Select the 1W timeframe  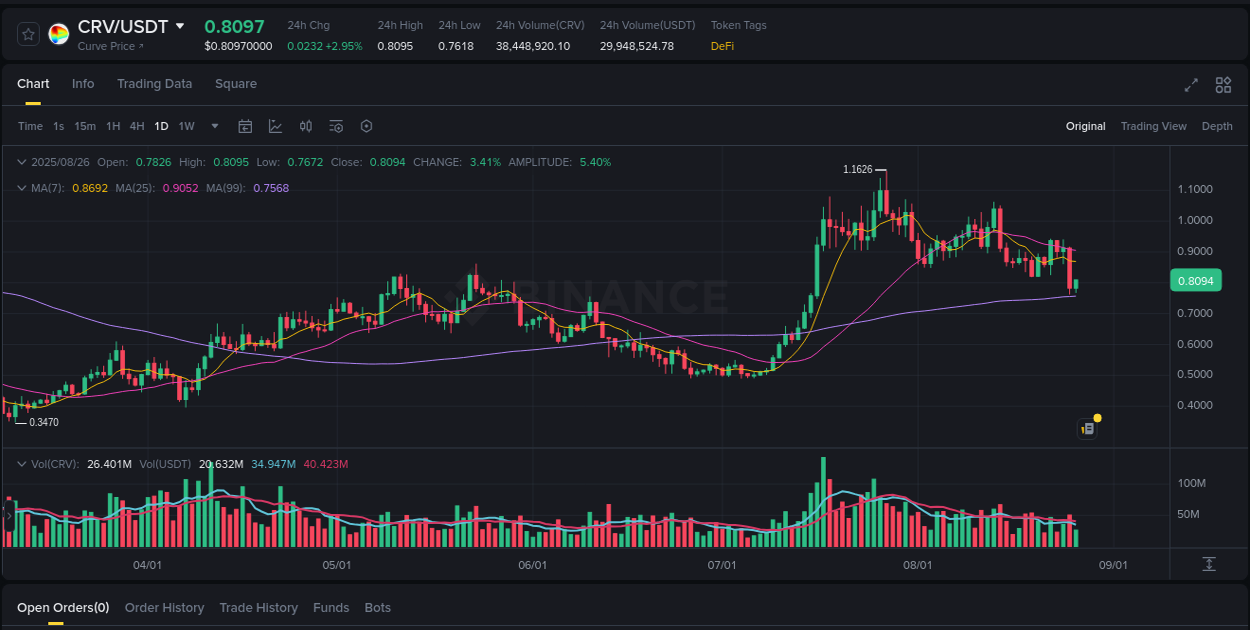click(186, 126)
